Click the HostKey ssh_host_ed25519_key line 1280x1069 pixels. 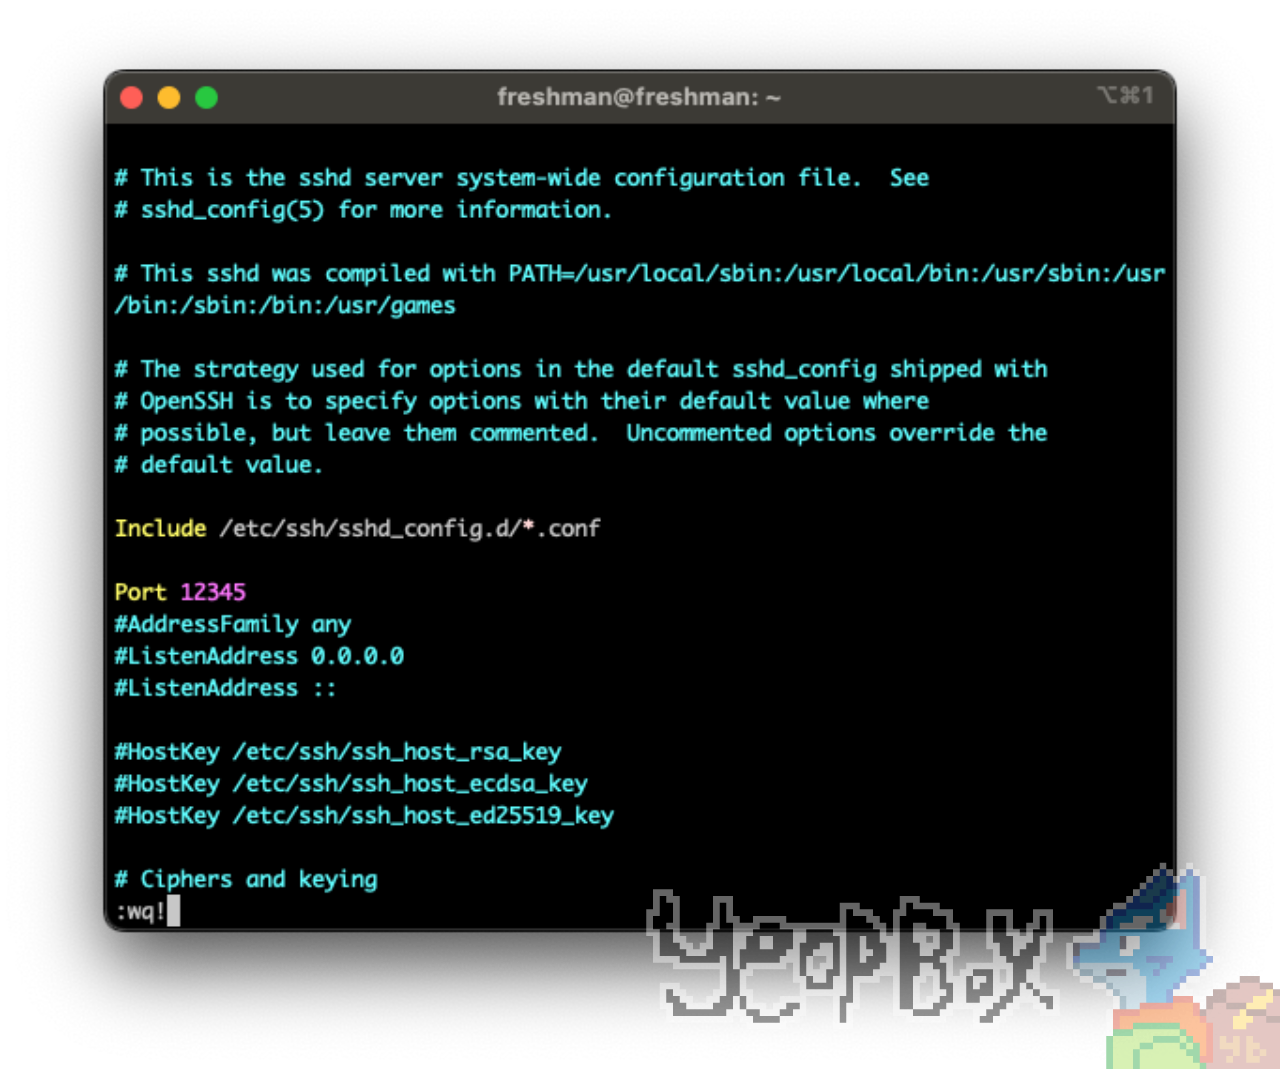click(364, 816)
